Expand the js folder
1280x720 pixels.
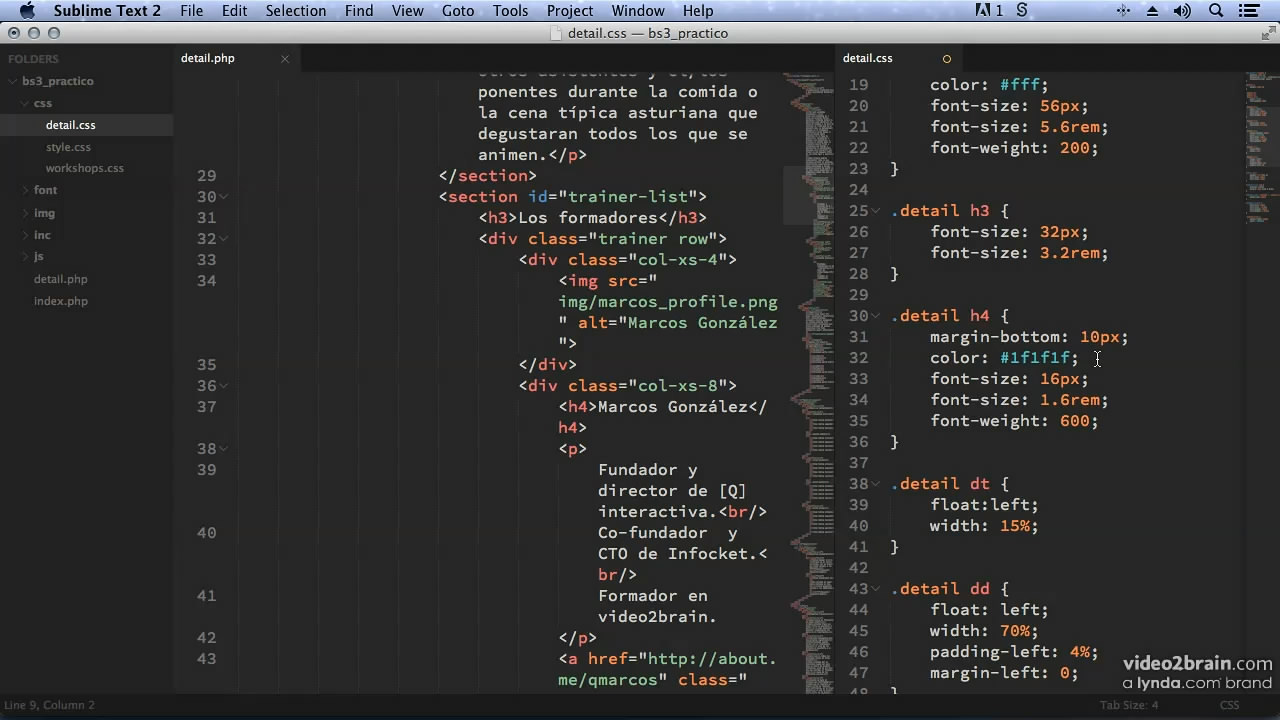25,257
